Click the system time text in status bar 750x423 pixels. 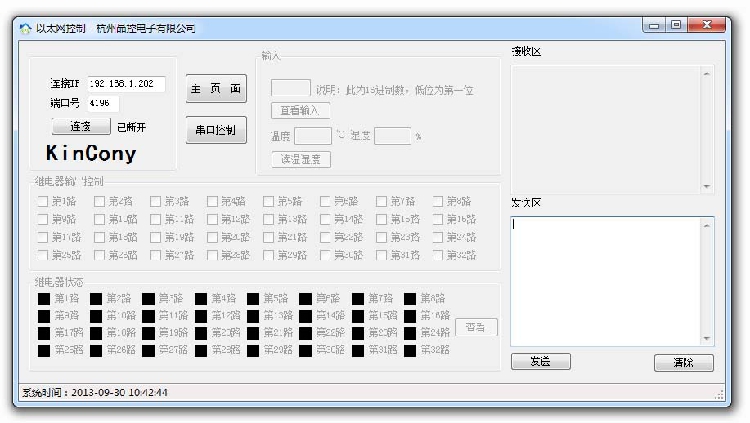(x=95, y=393)
